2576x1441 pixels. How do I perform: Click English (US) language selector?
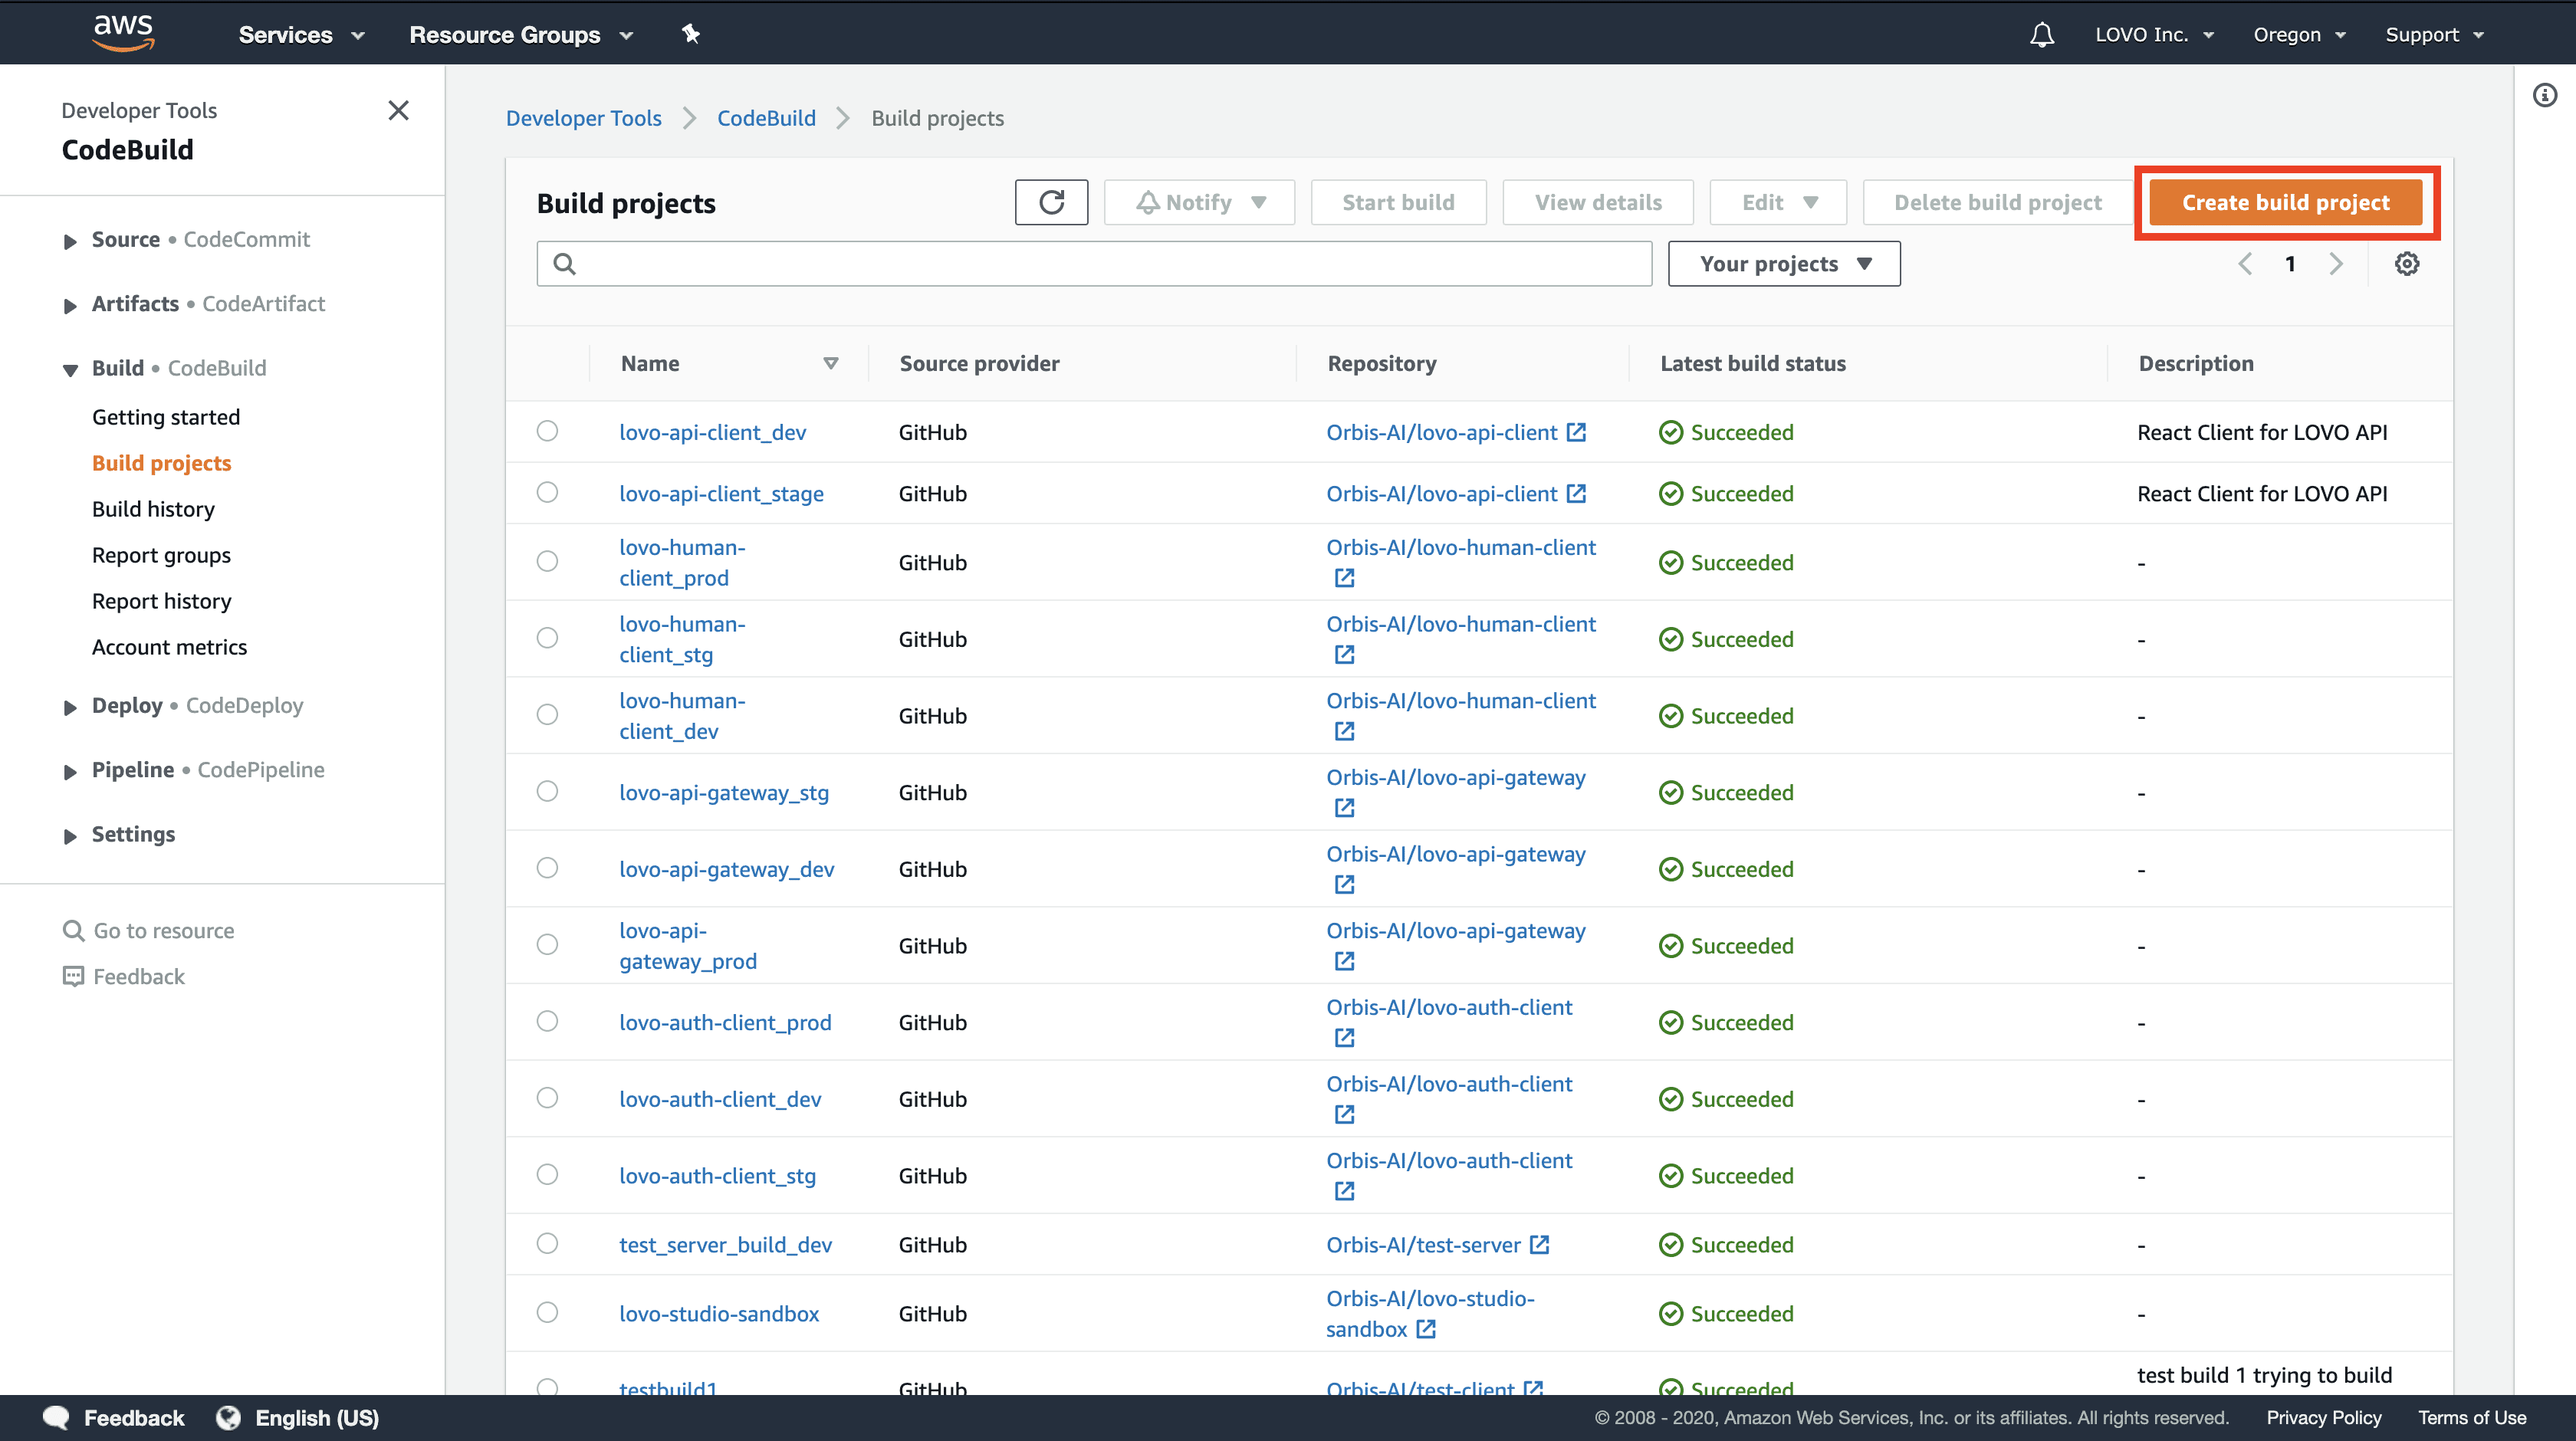(x=317, y=1418)
